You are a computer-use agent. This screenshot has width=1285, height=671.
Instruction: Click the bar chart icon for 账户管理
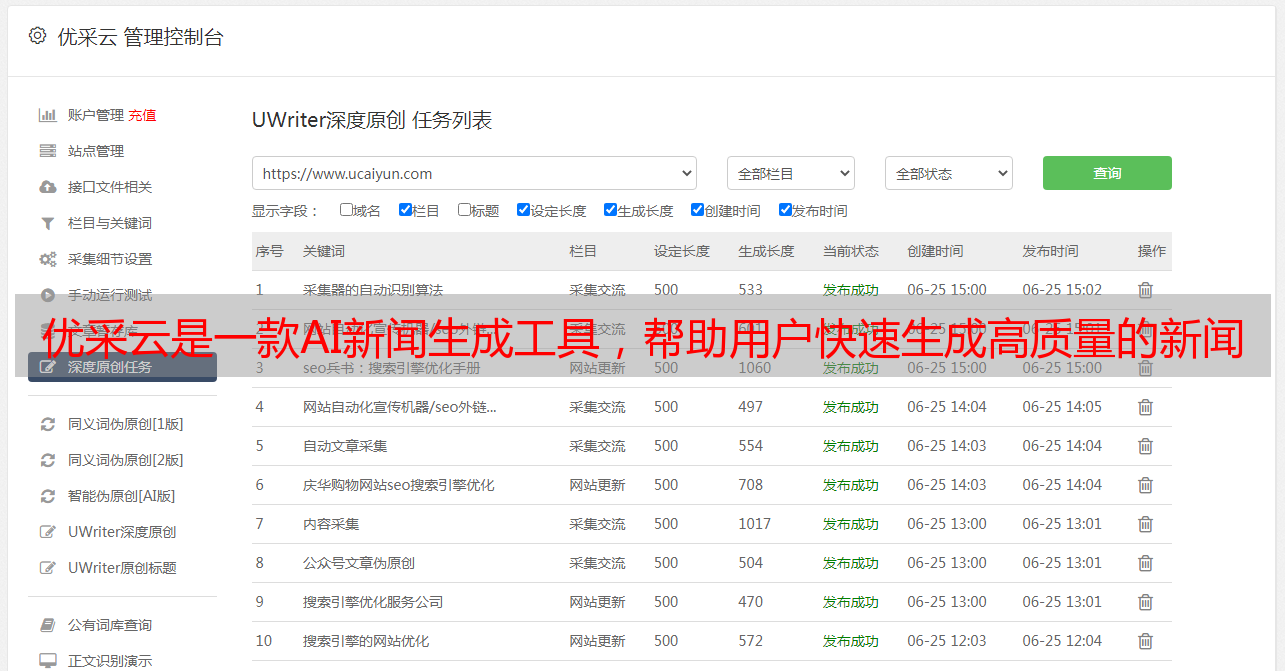[47, 115]
